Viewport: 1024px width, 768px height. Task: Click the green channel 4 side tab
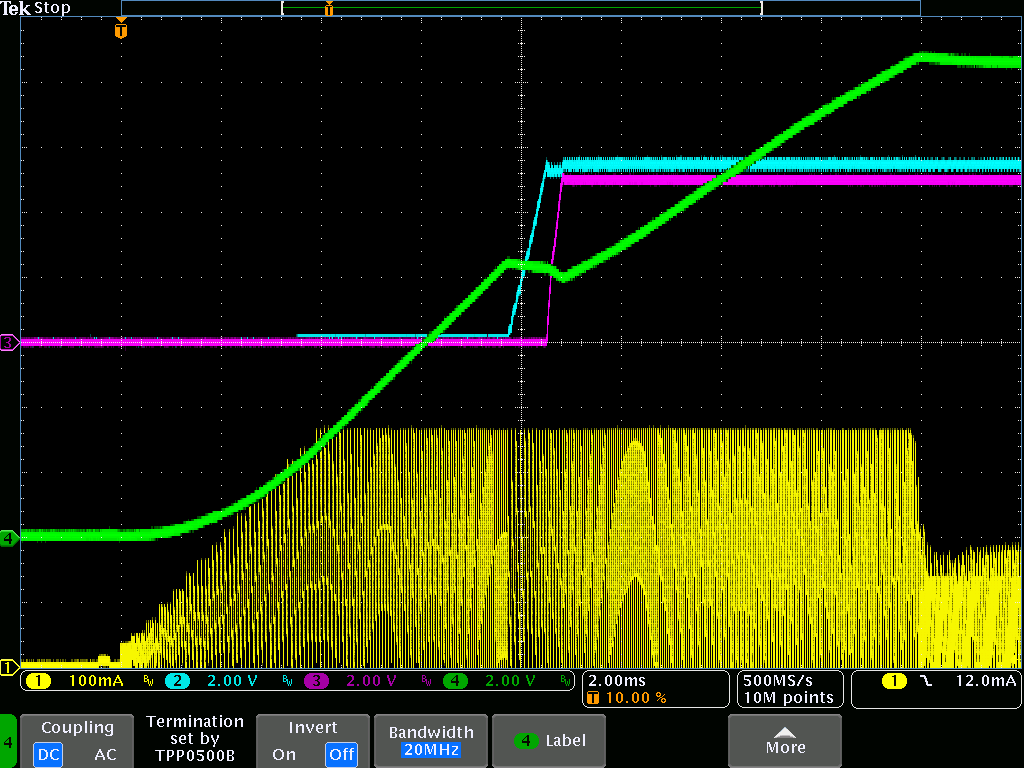click(x=9, y=741)
